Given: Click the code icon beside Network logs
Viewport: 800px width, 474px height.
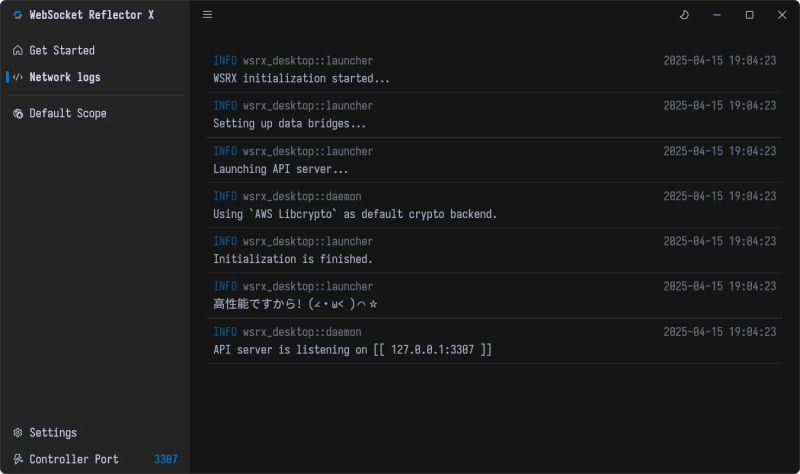Looking at the screenshot, I should point(18,77).
